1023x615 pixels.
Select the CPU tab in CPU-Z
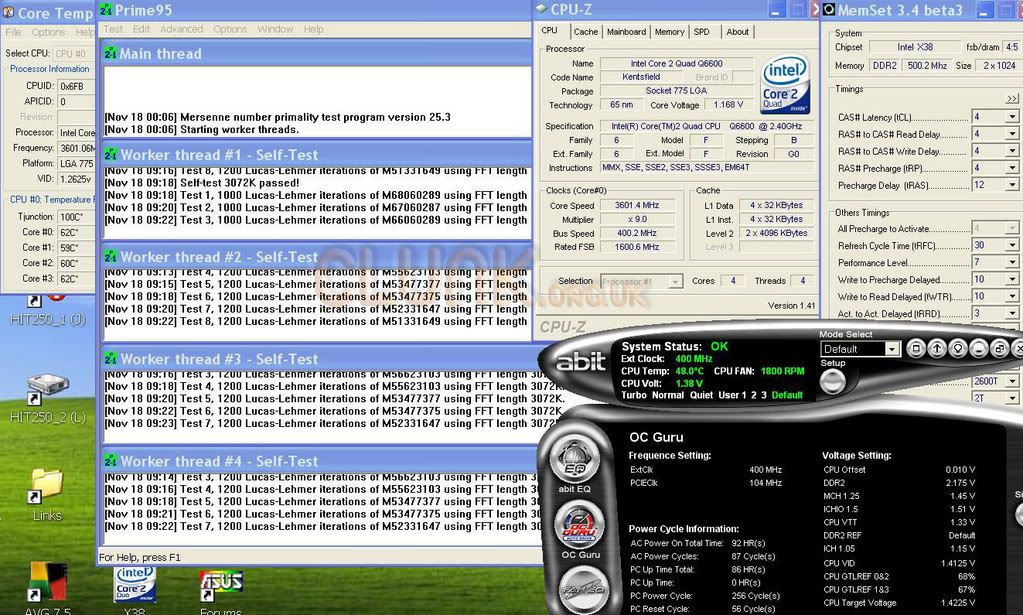tap(549, 31)
